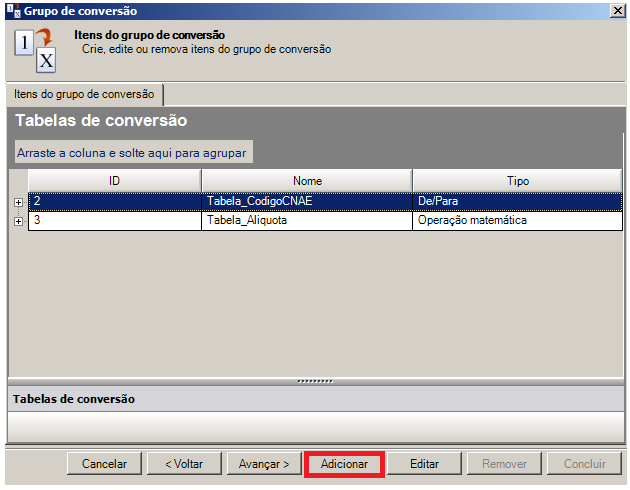The width and height of the screenshot is (630, 490).
Task: Select the Itens do grupo de conversão tab
Action: coord(84,94)
